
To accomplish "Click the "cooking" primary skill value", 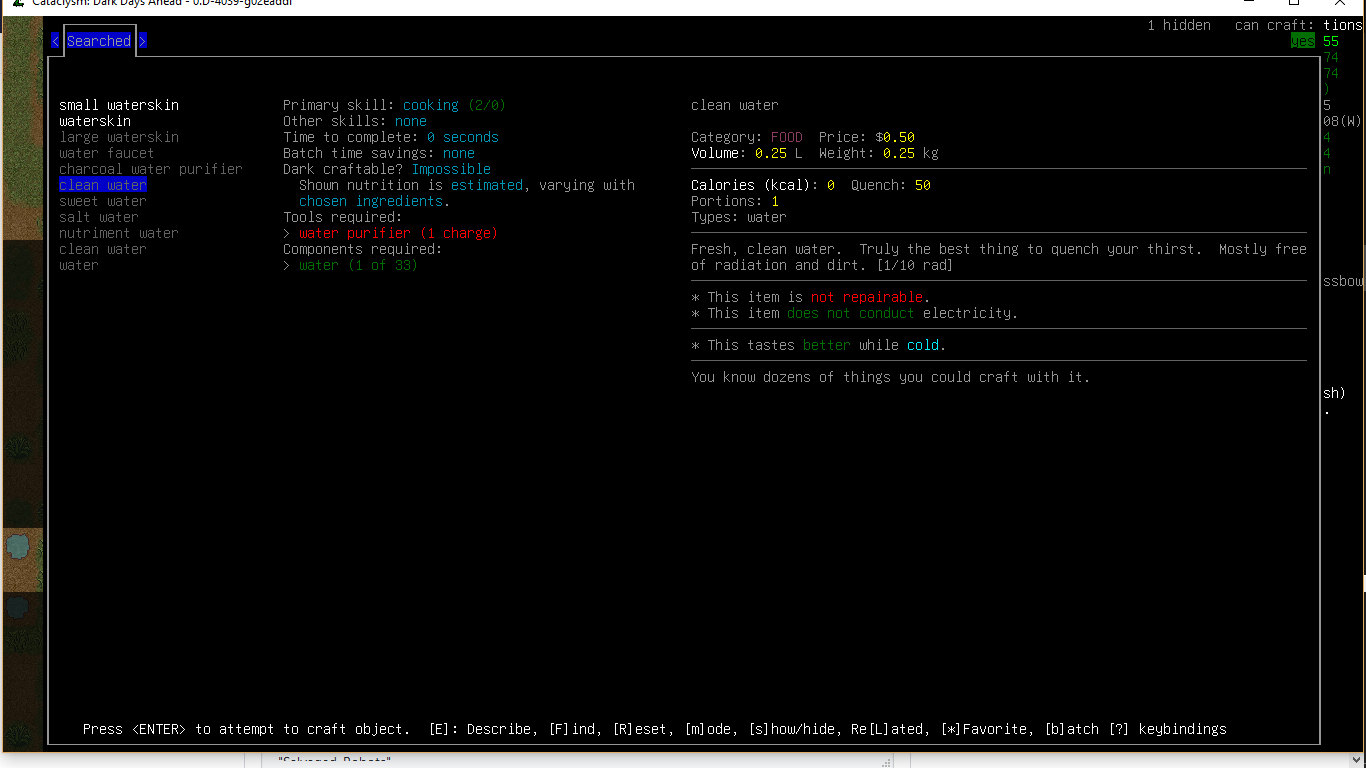I will coord(431,105).
